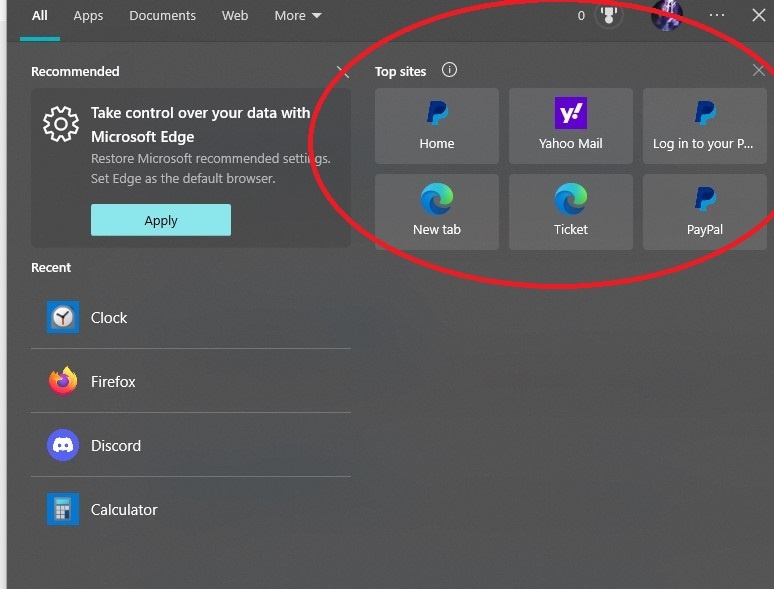Viewport: 774px width, 589px height.
Task: Dismiss the Recommended section
Action: coord(343,72)
